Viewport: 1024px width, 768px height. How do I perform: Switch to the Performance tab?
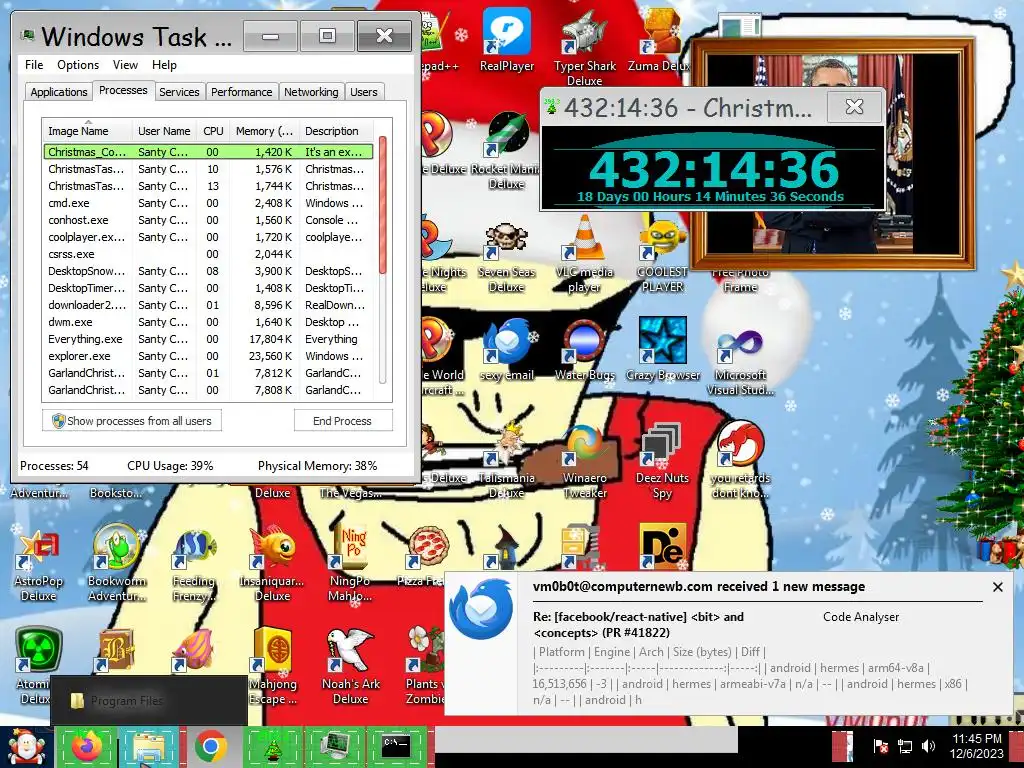241,92
